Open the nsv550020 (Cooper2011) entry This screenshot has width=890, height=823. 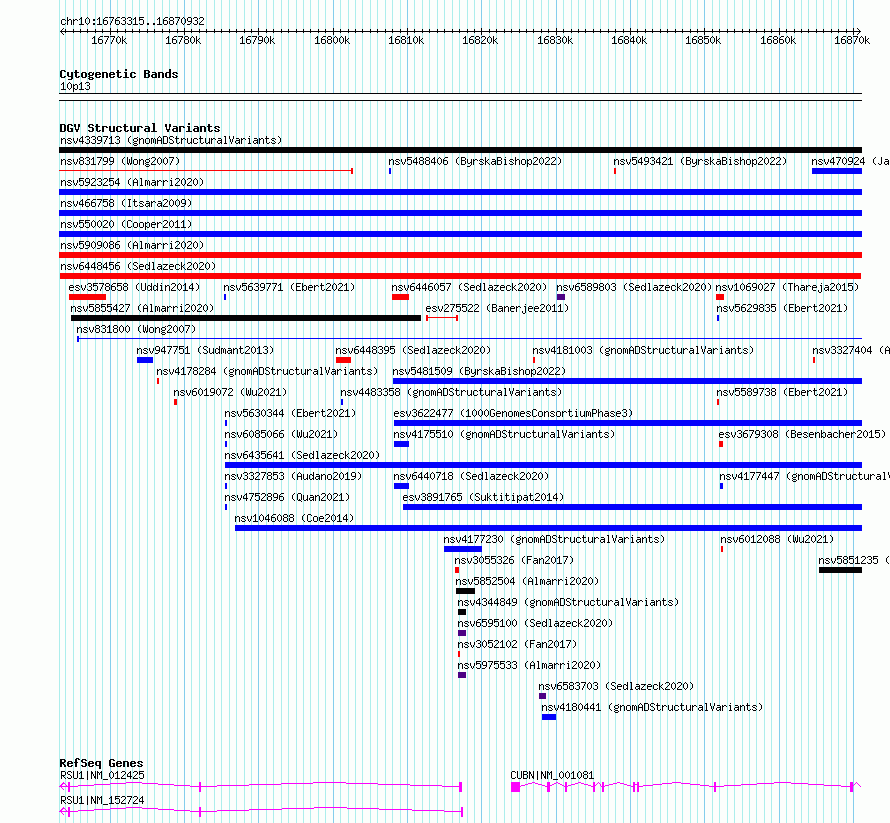tap(126, 224)
